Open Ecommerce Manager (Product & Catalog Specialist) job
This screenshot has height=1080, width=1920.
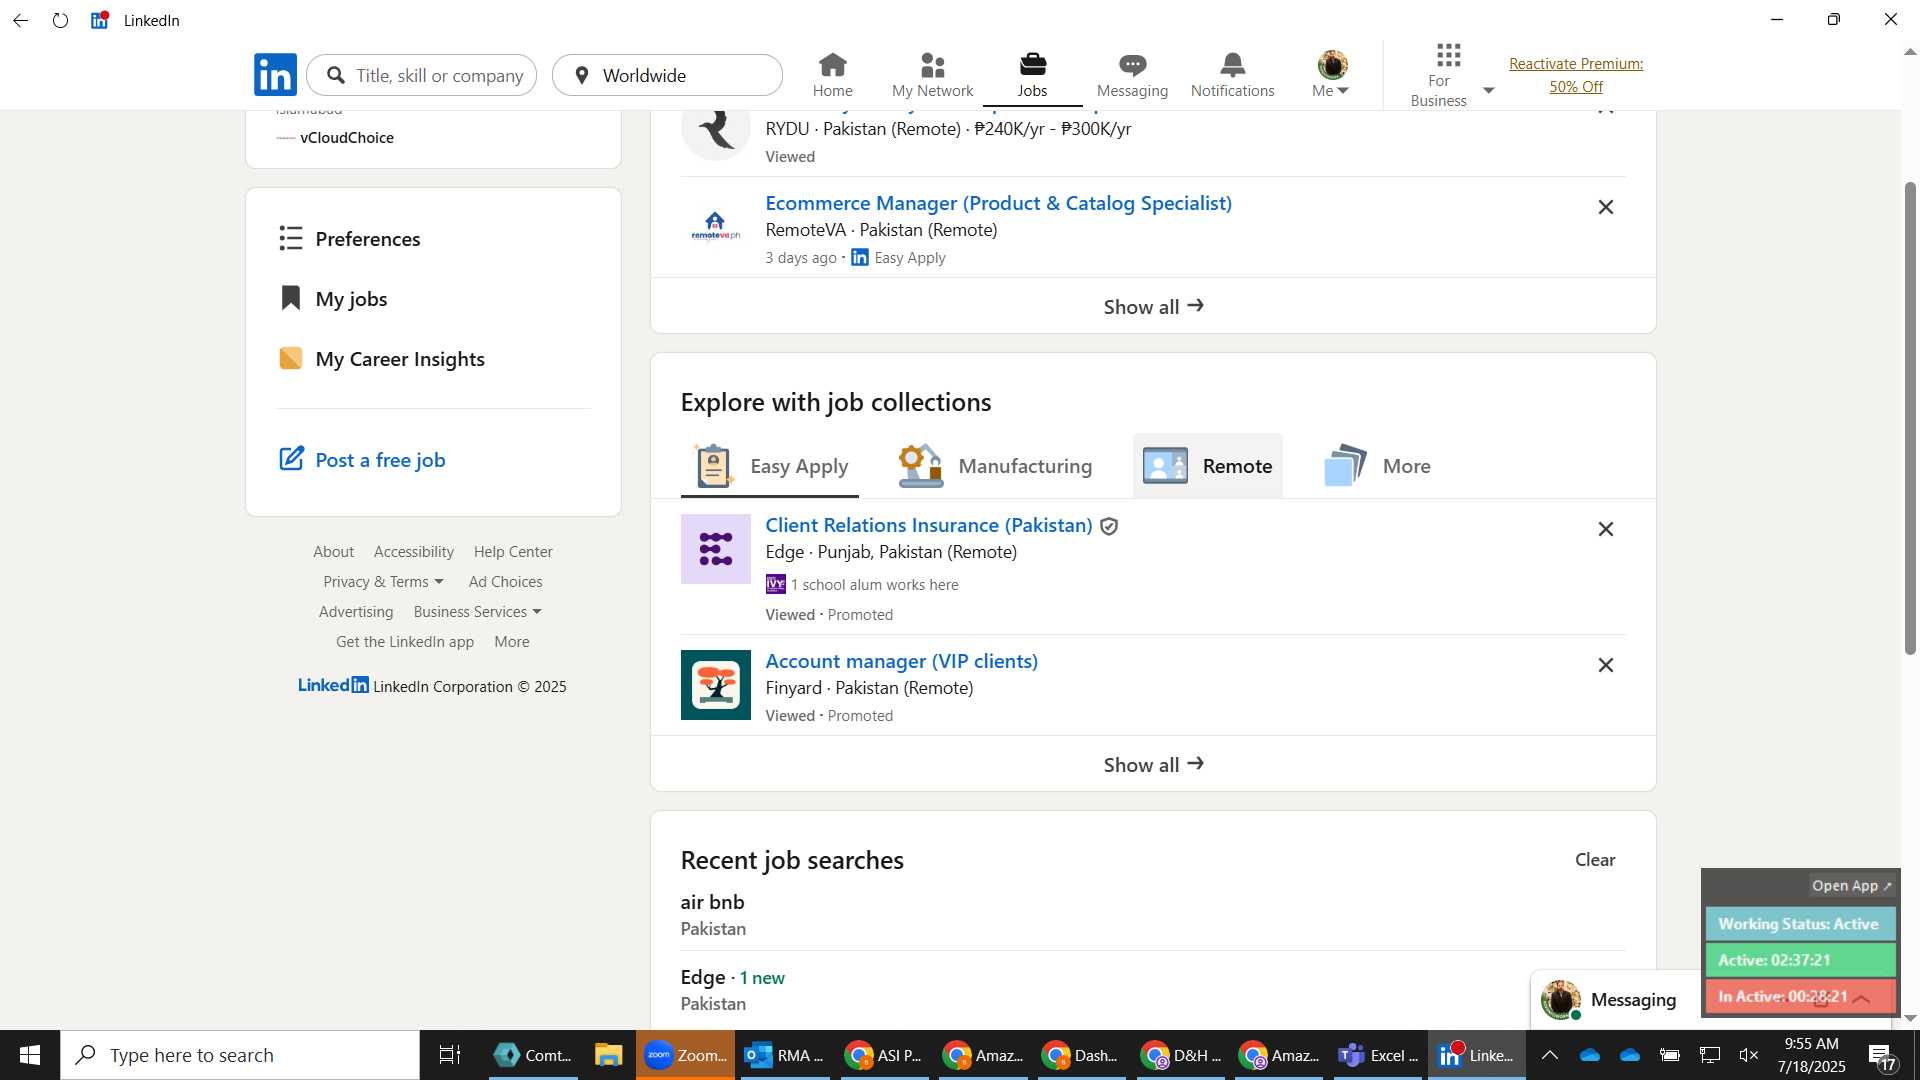[x=998, y=203]
